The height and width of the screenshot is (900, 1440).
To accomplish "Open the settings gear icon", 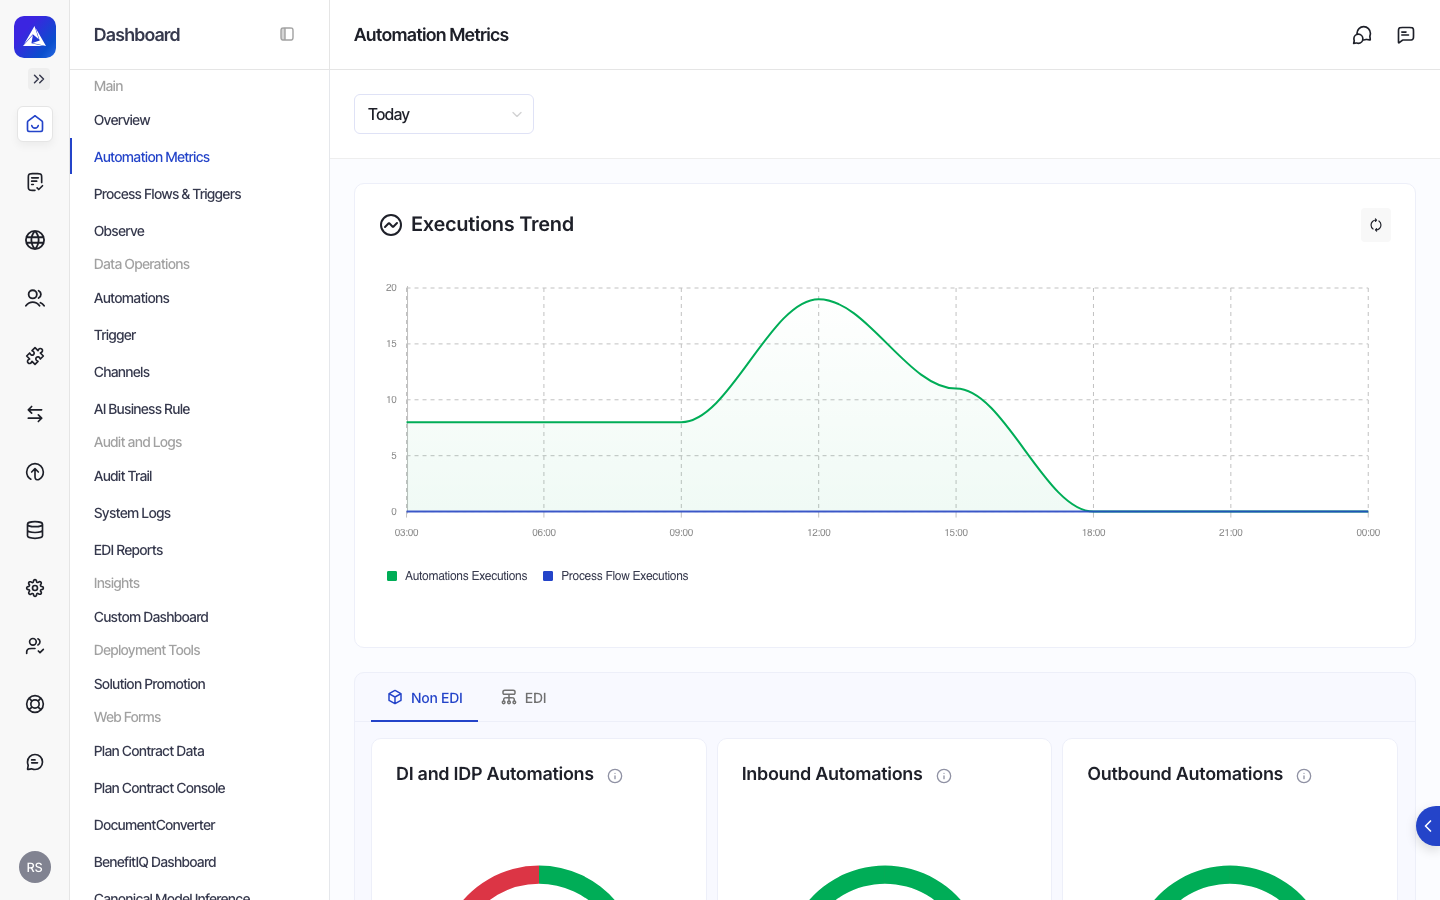I will pyautogui.click(x=35, y=588).
